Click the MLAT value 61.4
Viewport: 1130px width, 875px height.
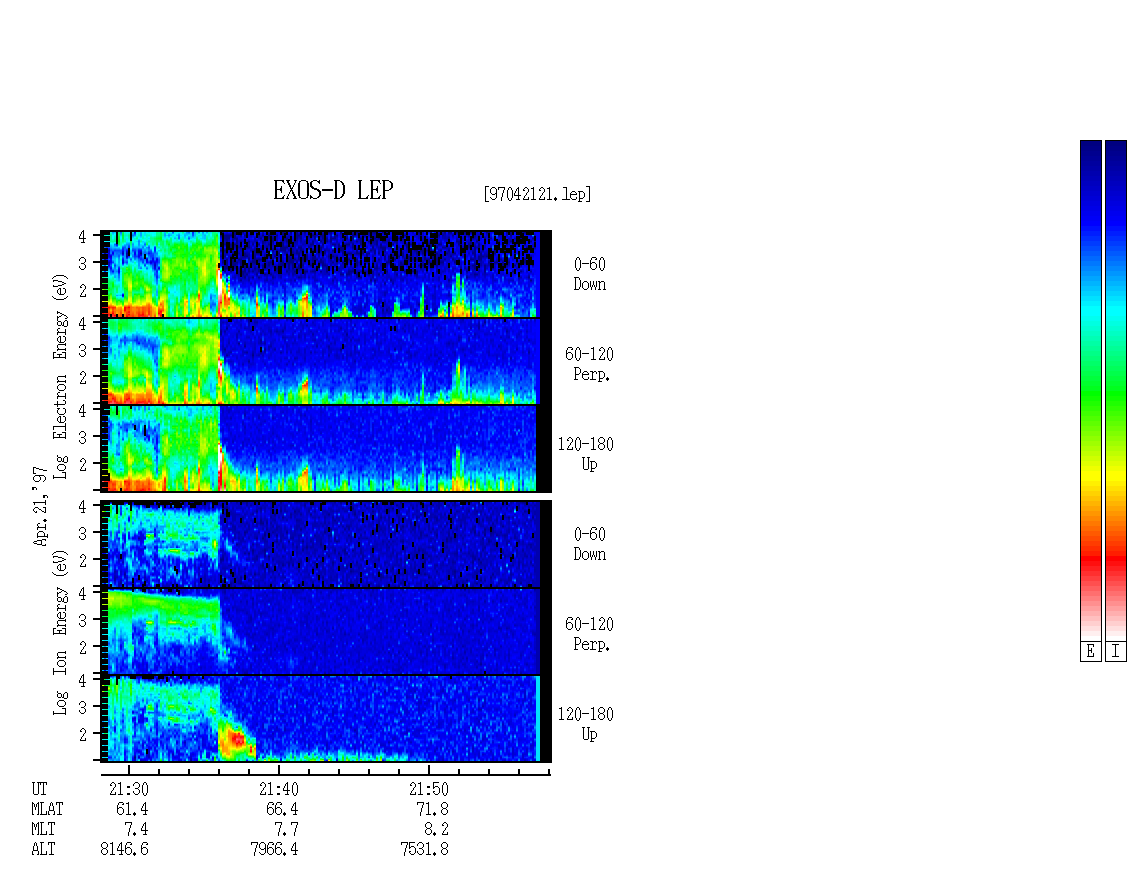coord(132,809)
